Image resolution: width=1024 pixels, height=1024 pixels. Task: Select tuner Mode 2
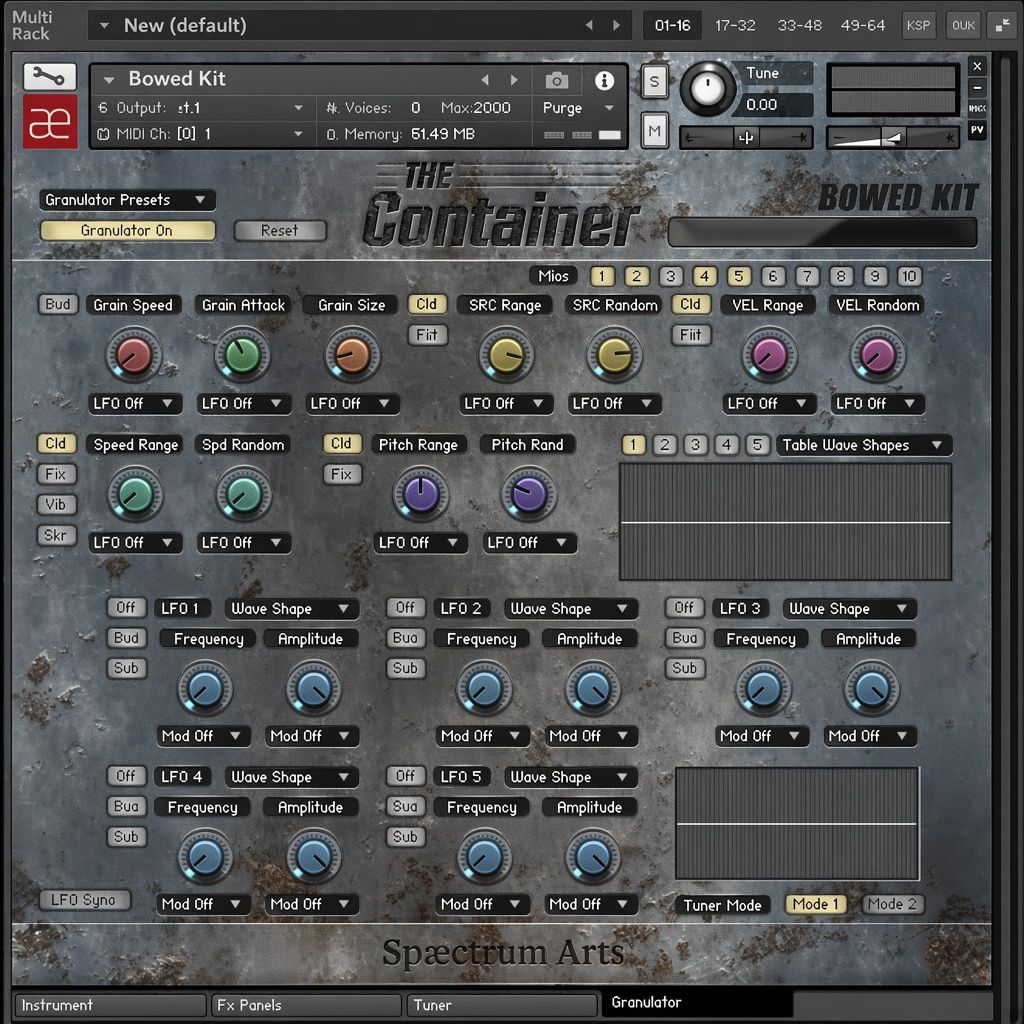coord(892,904)
